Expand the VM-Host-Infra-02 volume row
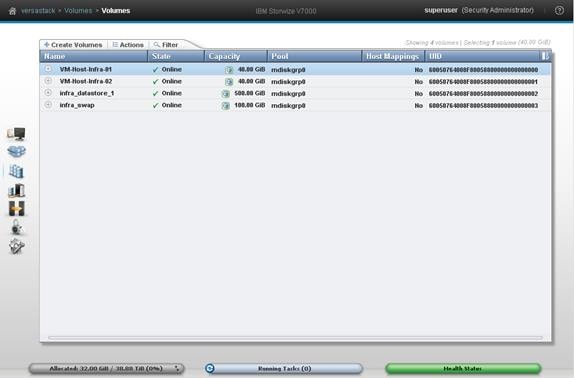This screenshot has height=378, width=574. click(x=48, y=81)
